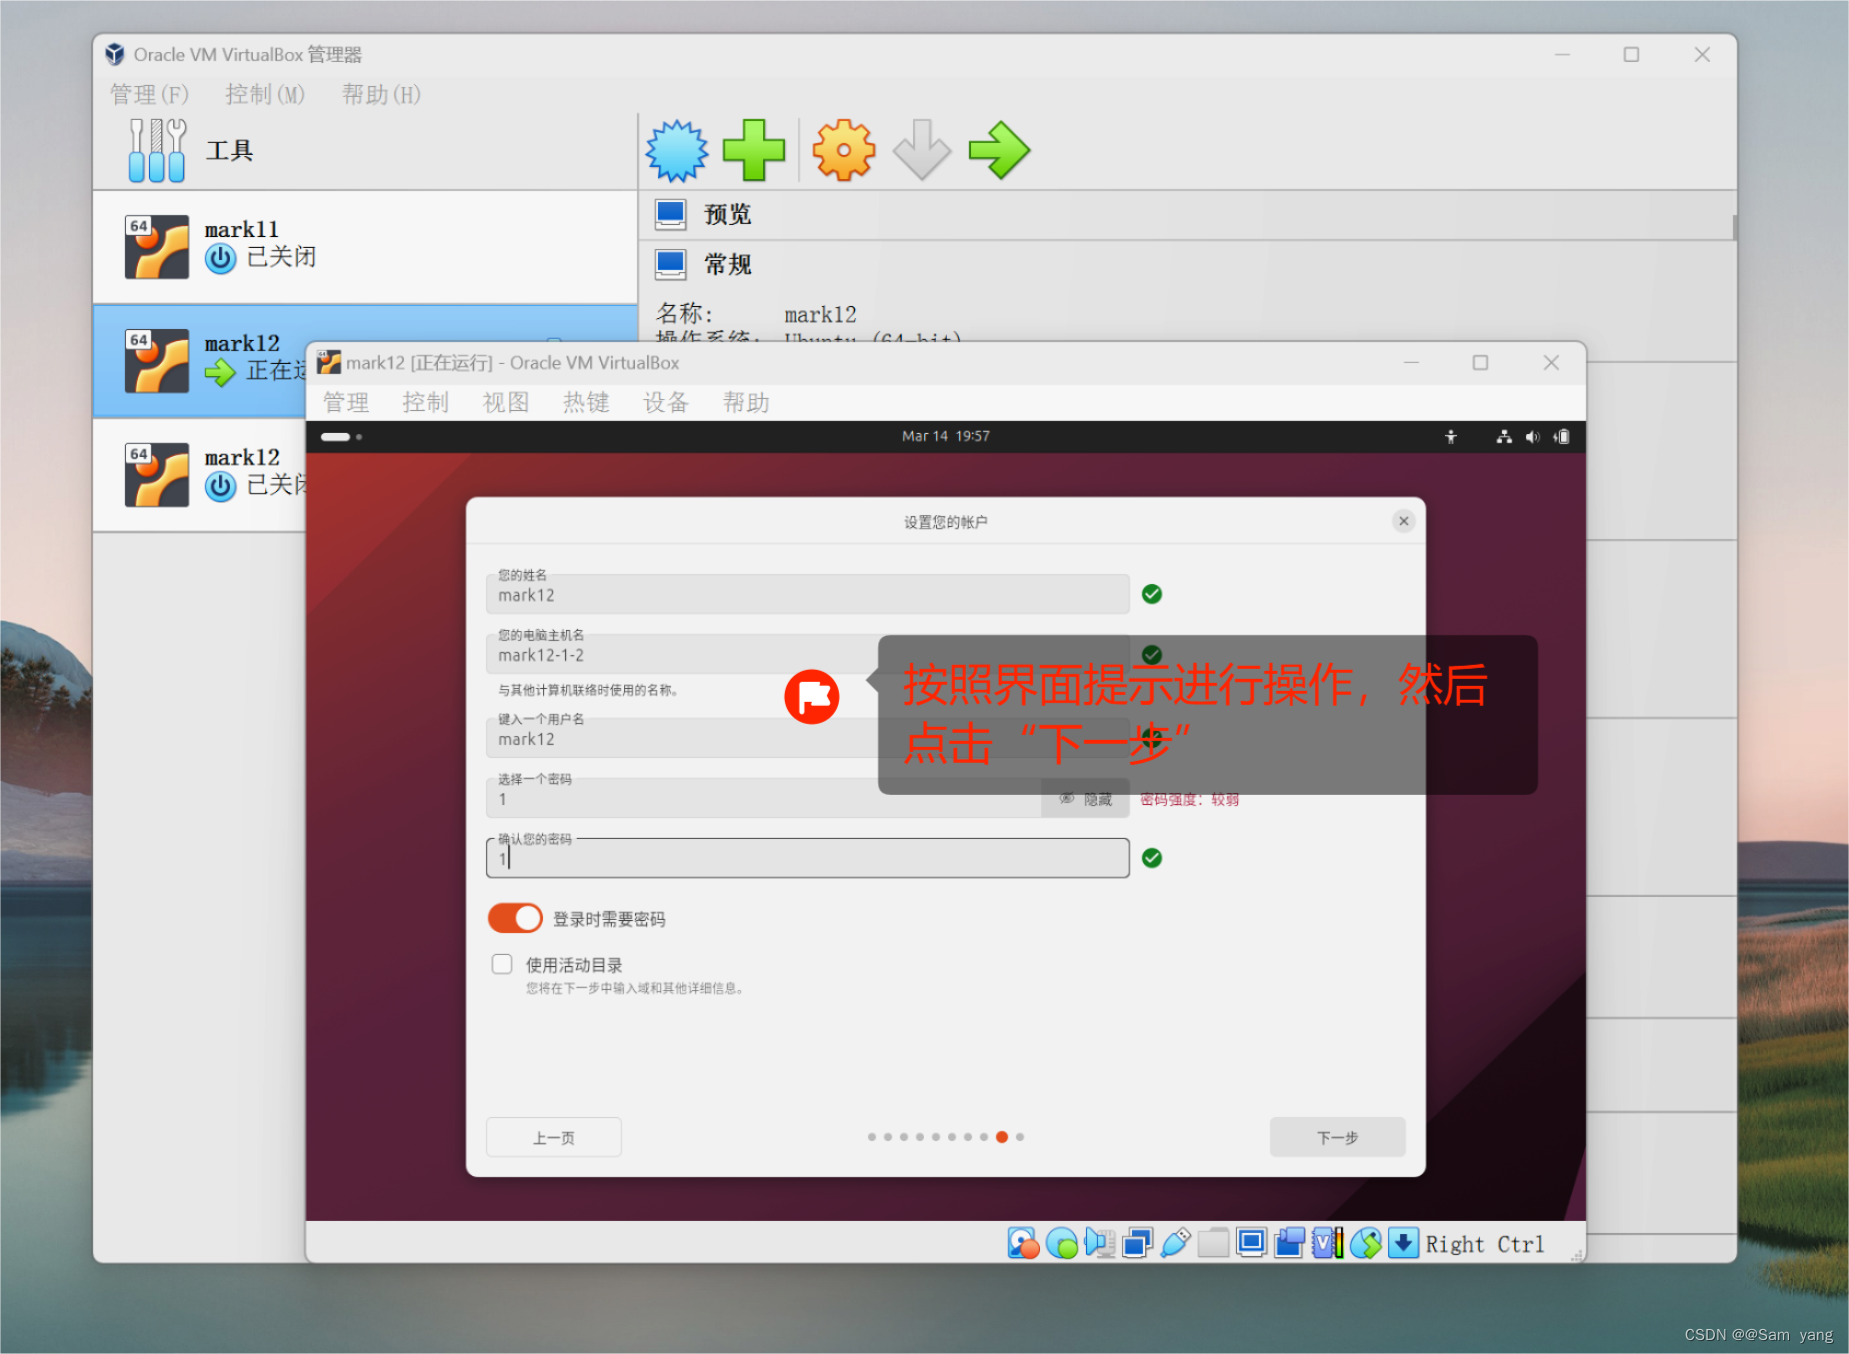
Task: Click the 下一步 button
Action: pyautogui.click(x=1337, y=1137)
